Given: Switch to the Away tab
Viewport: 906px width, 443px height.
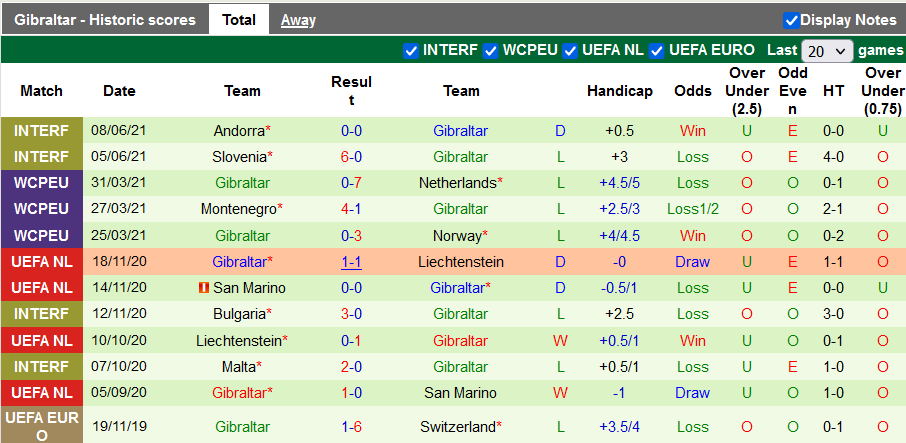Looking at the screenshot, I should (298, 20).
